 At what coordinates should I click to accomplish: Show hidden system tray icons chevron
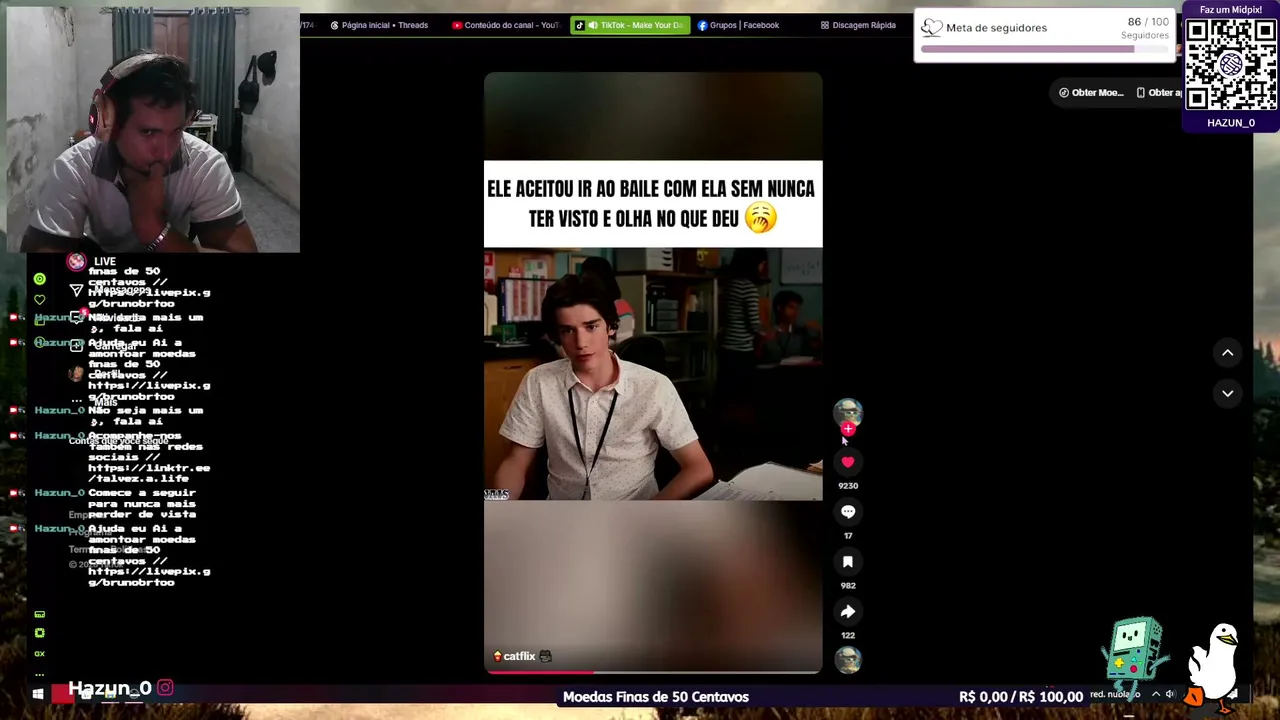tap(1156, 694)
